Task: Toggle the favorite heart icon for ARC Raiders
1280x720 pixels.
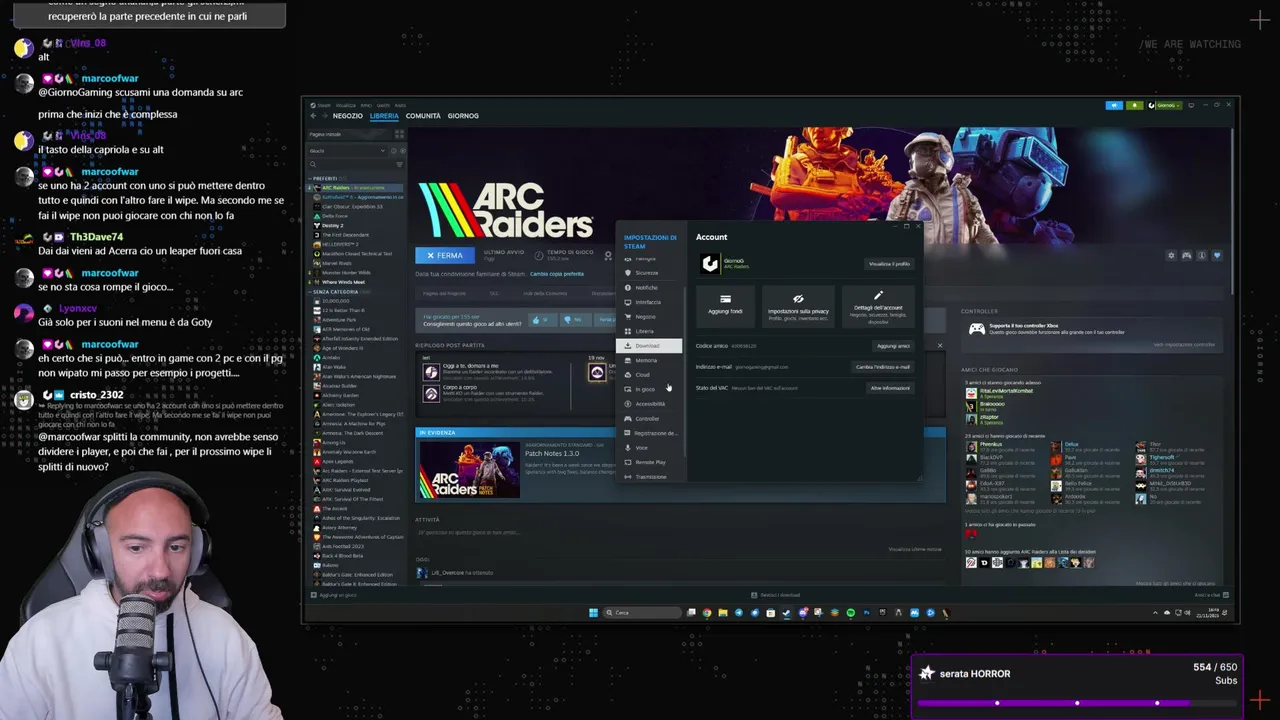Action: (x=1217, y=255)
